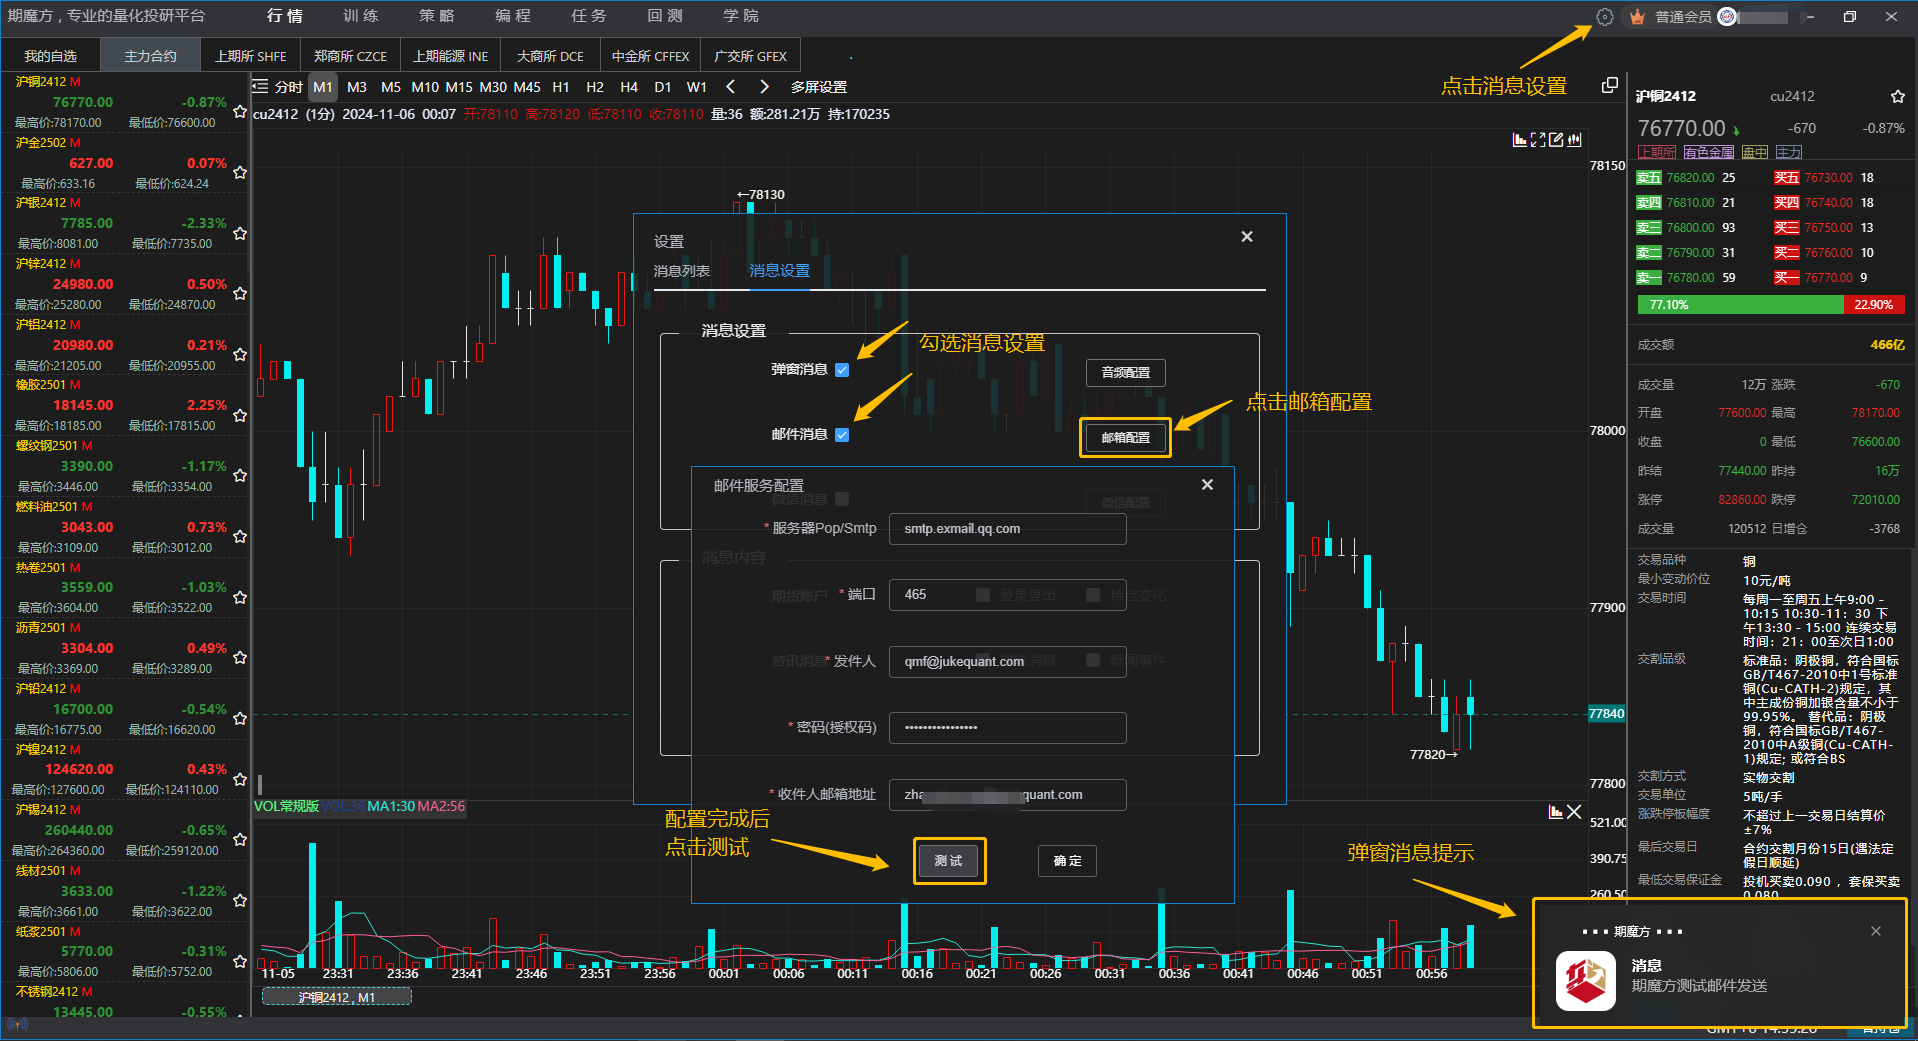1918x1041 pixels.
Task: Close the 设置 dialog
Action: pos(1247,237)
